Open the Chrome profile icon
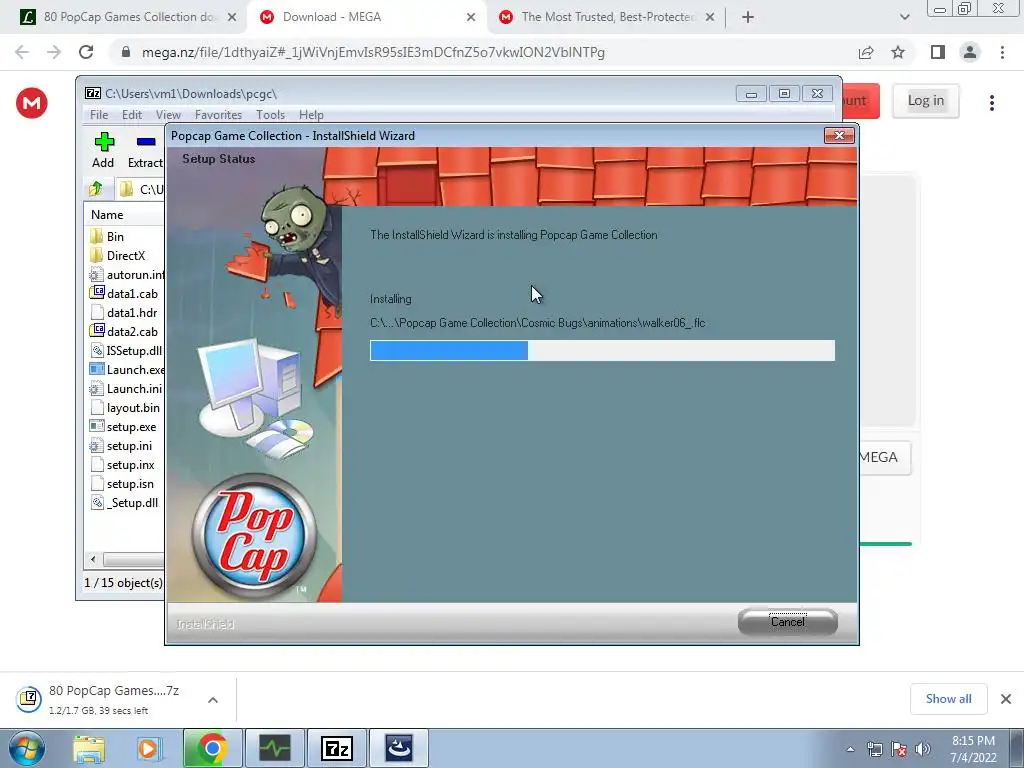1024x768 pixels. coord(970,52)
